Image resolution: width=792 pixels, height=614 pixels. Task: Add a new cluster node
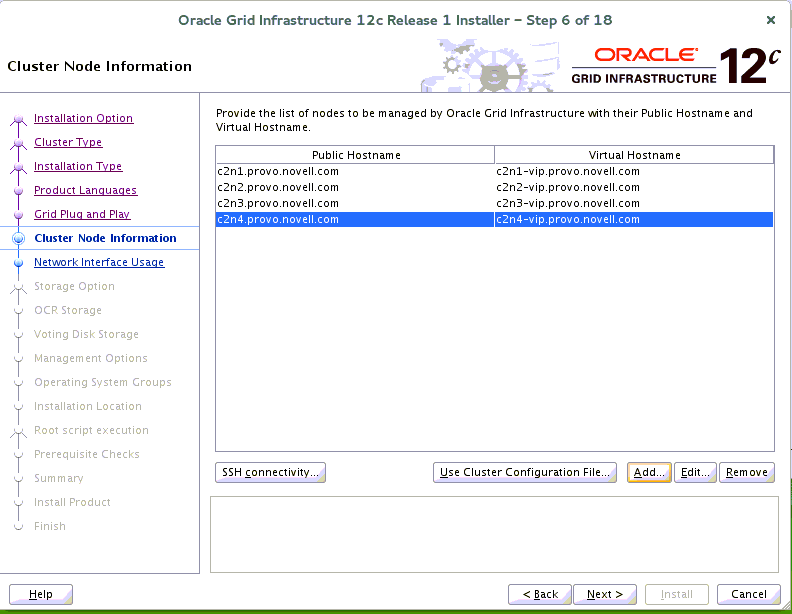tap(649, 472)
